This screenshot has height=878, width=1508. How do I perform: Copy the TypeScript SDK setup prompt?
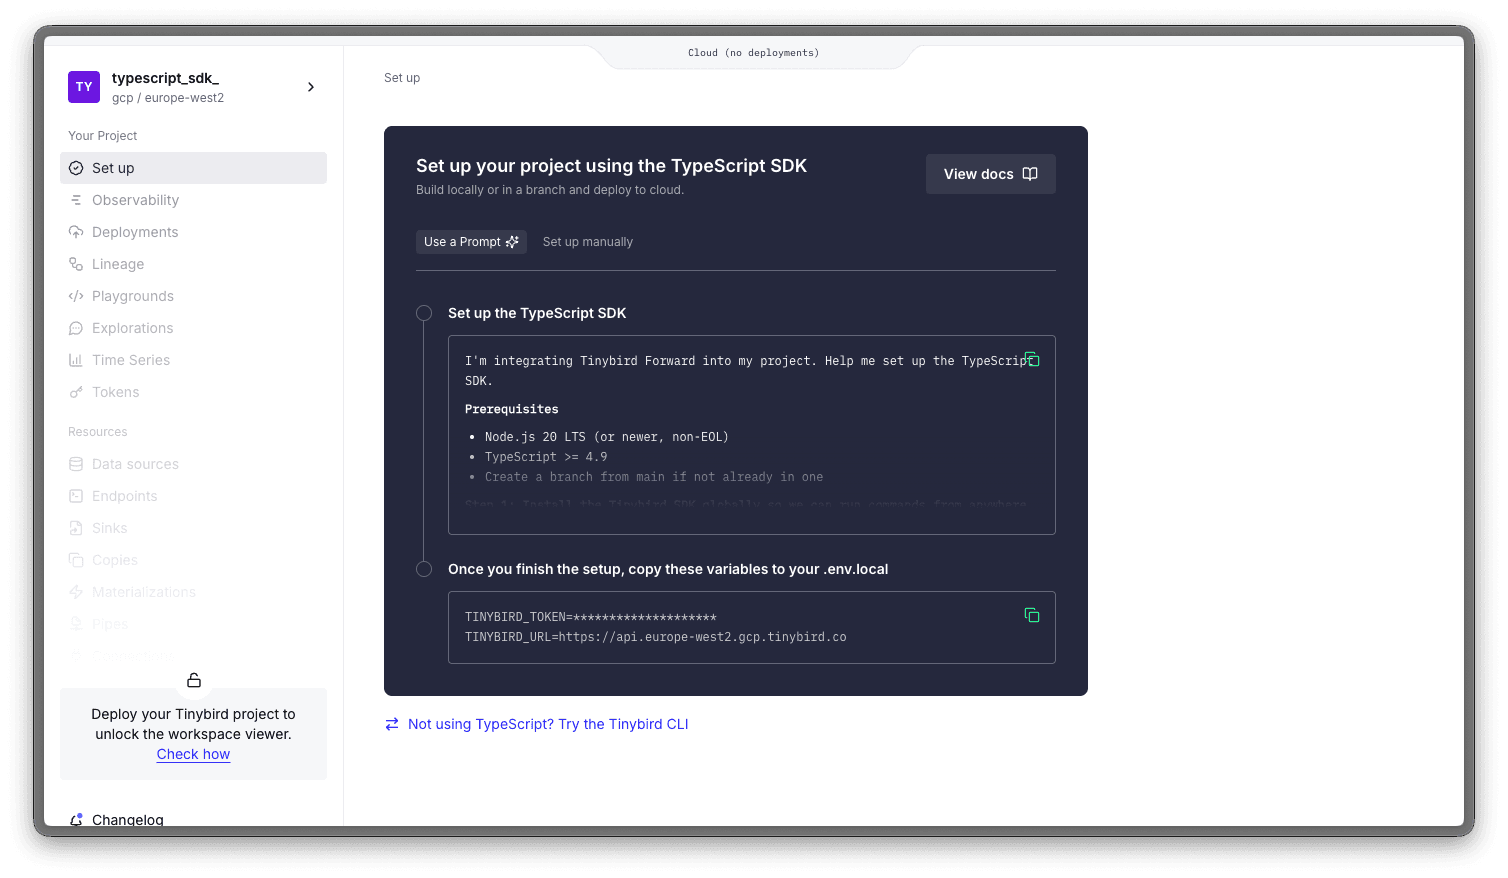1032,358
